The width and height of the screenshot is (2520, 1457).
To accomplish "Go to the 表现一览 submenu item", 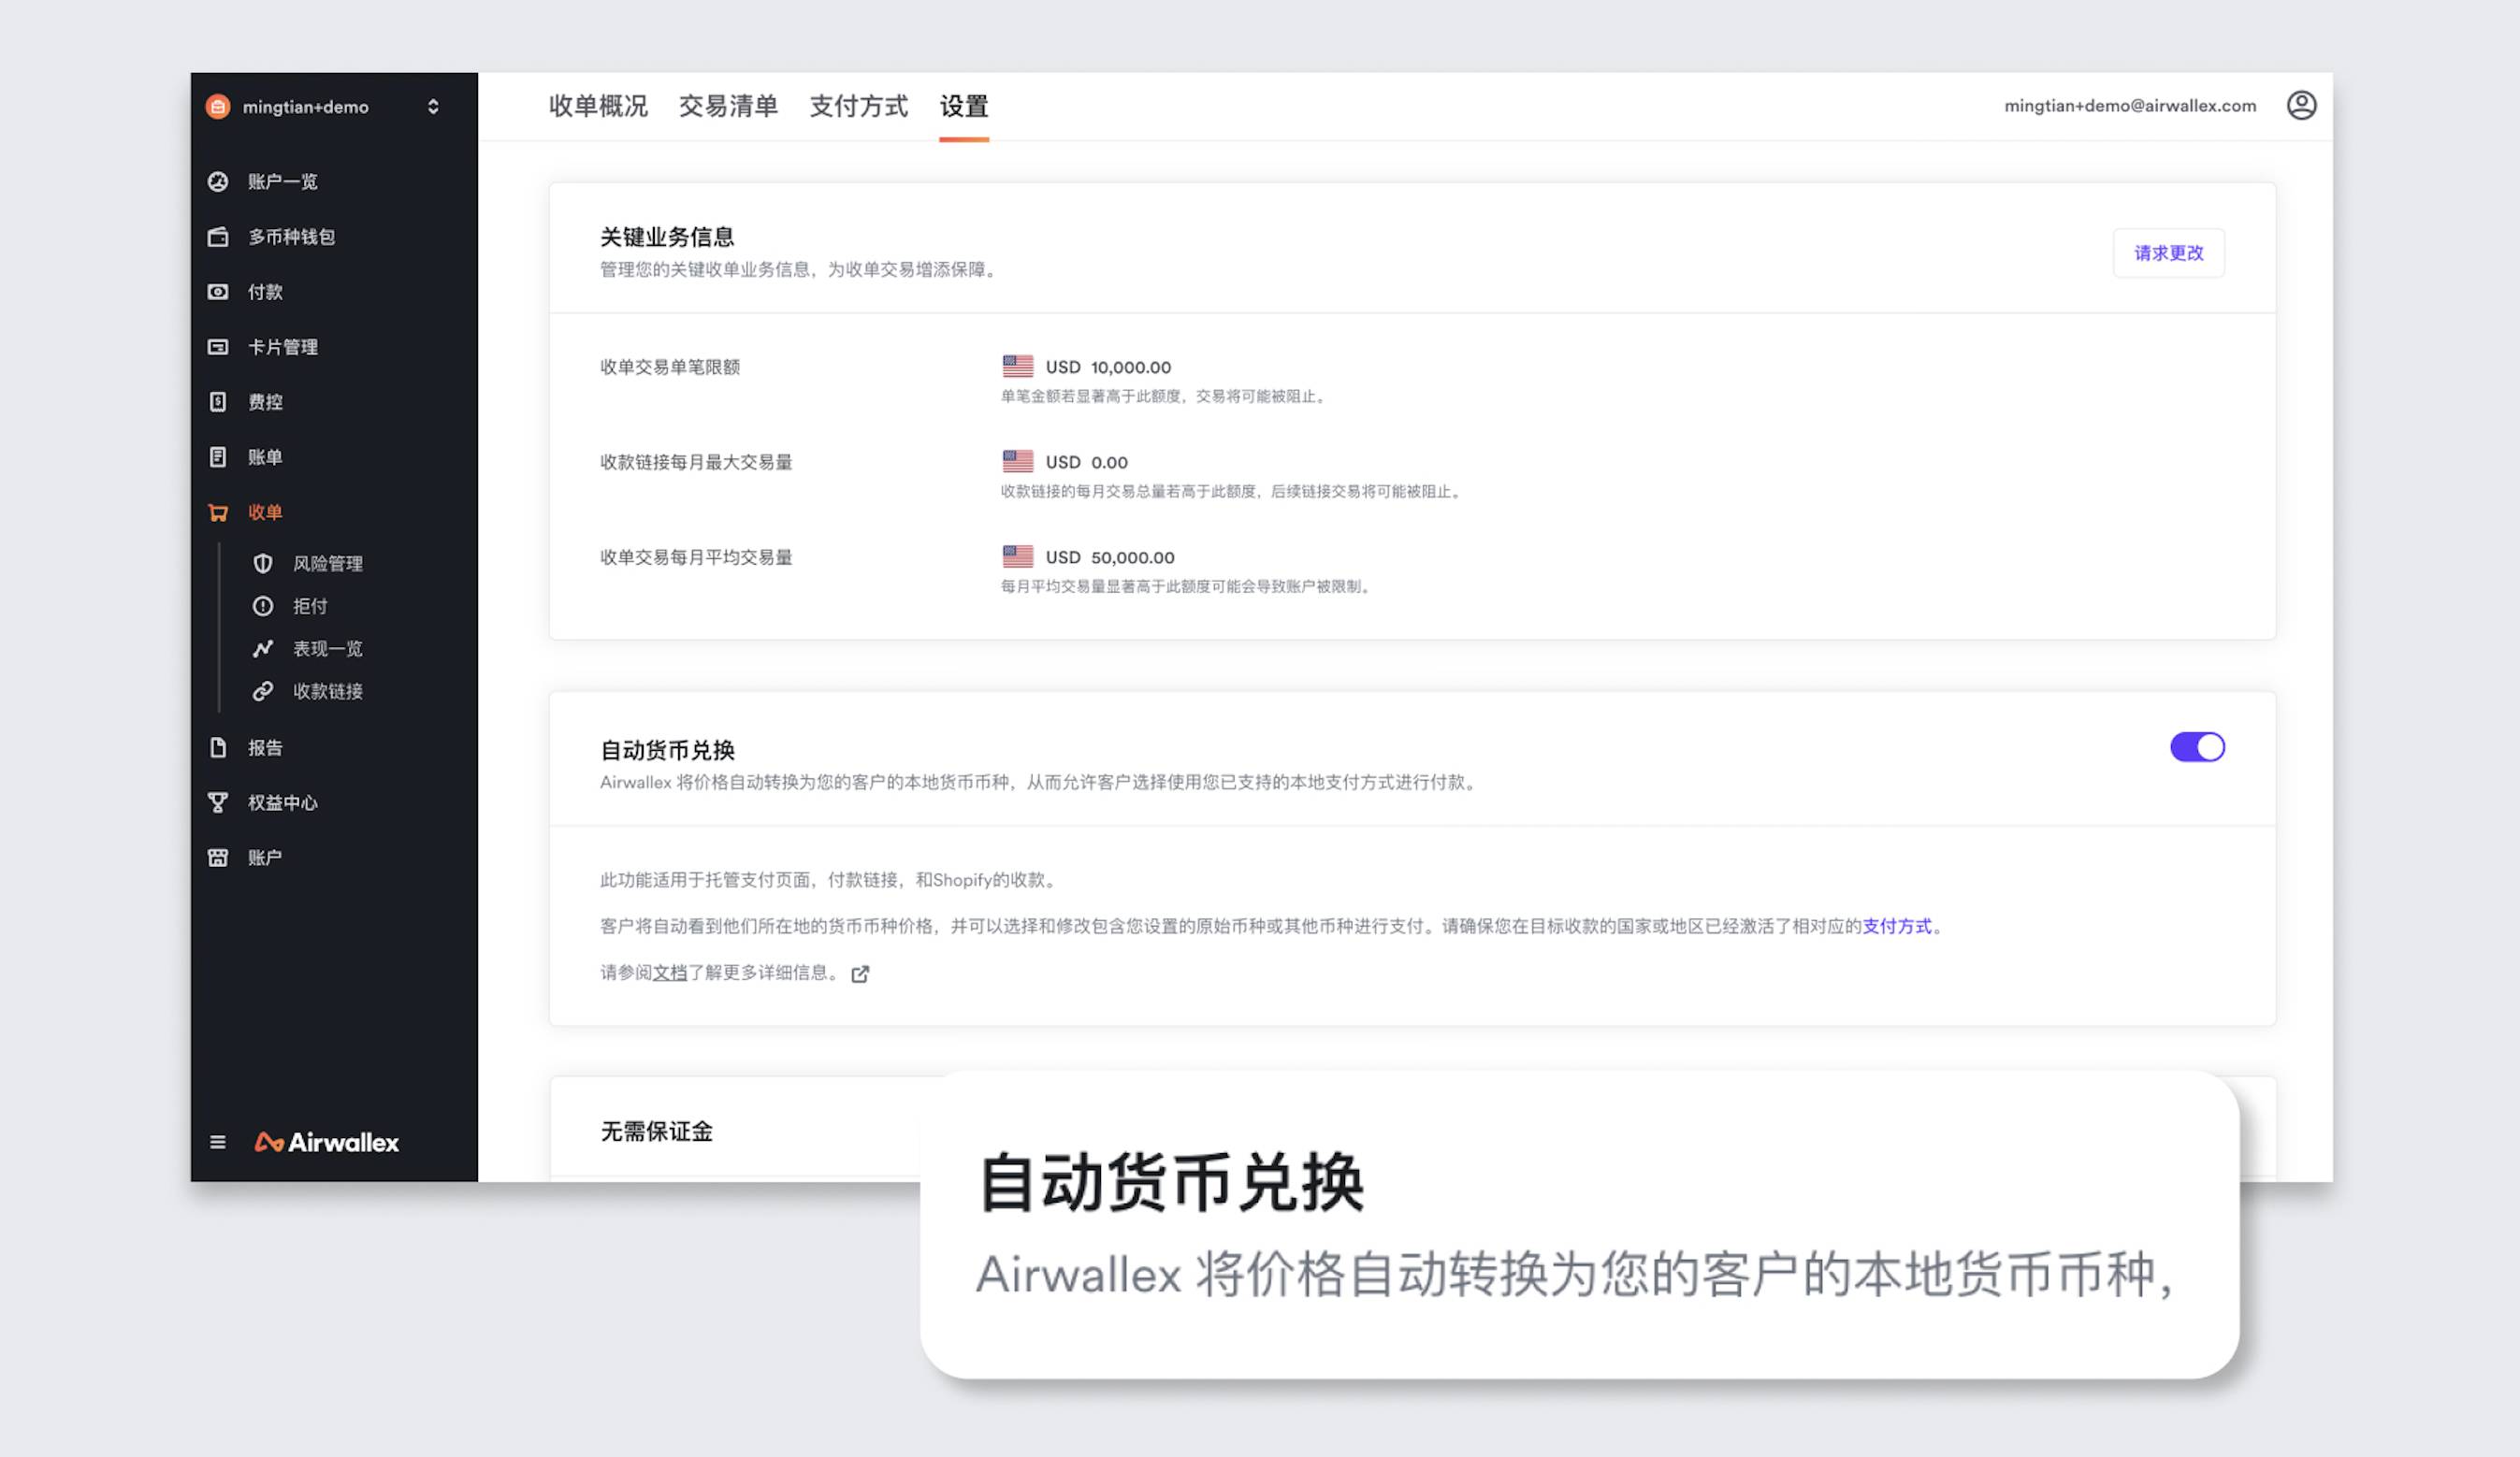I will 327,649.
